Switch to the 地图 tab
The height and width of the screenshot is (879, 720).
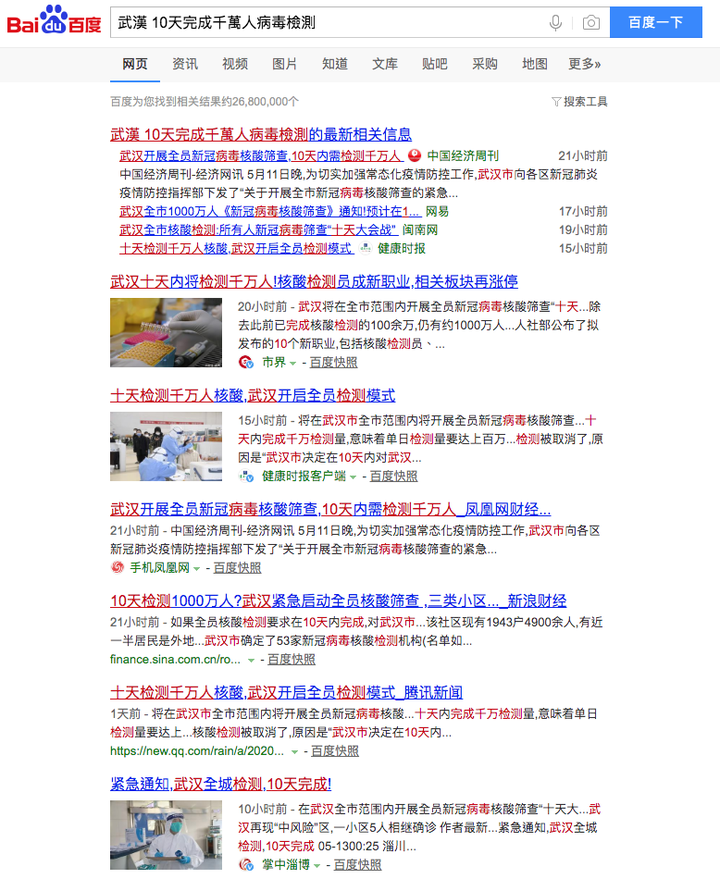tap(534, 64)
